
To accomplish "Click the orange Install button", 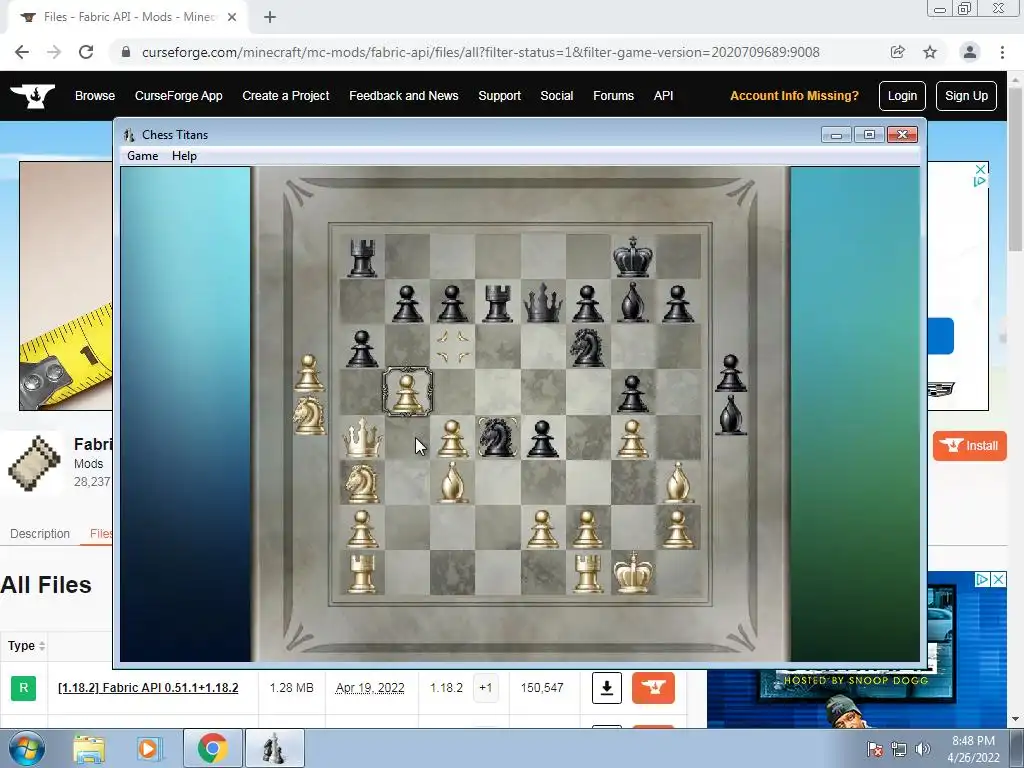I will coord(969,446).
